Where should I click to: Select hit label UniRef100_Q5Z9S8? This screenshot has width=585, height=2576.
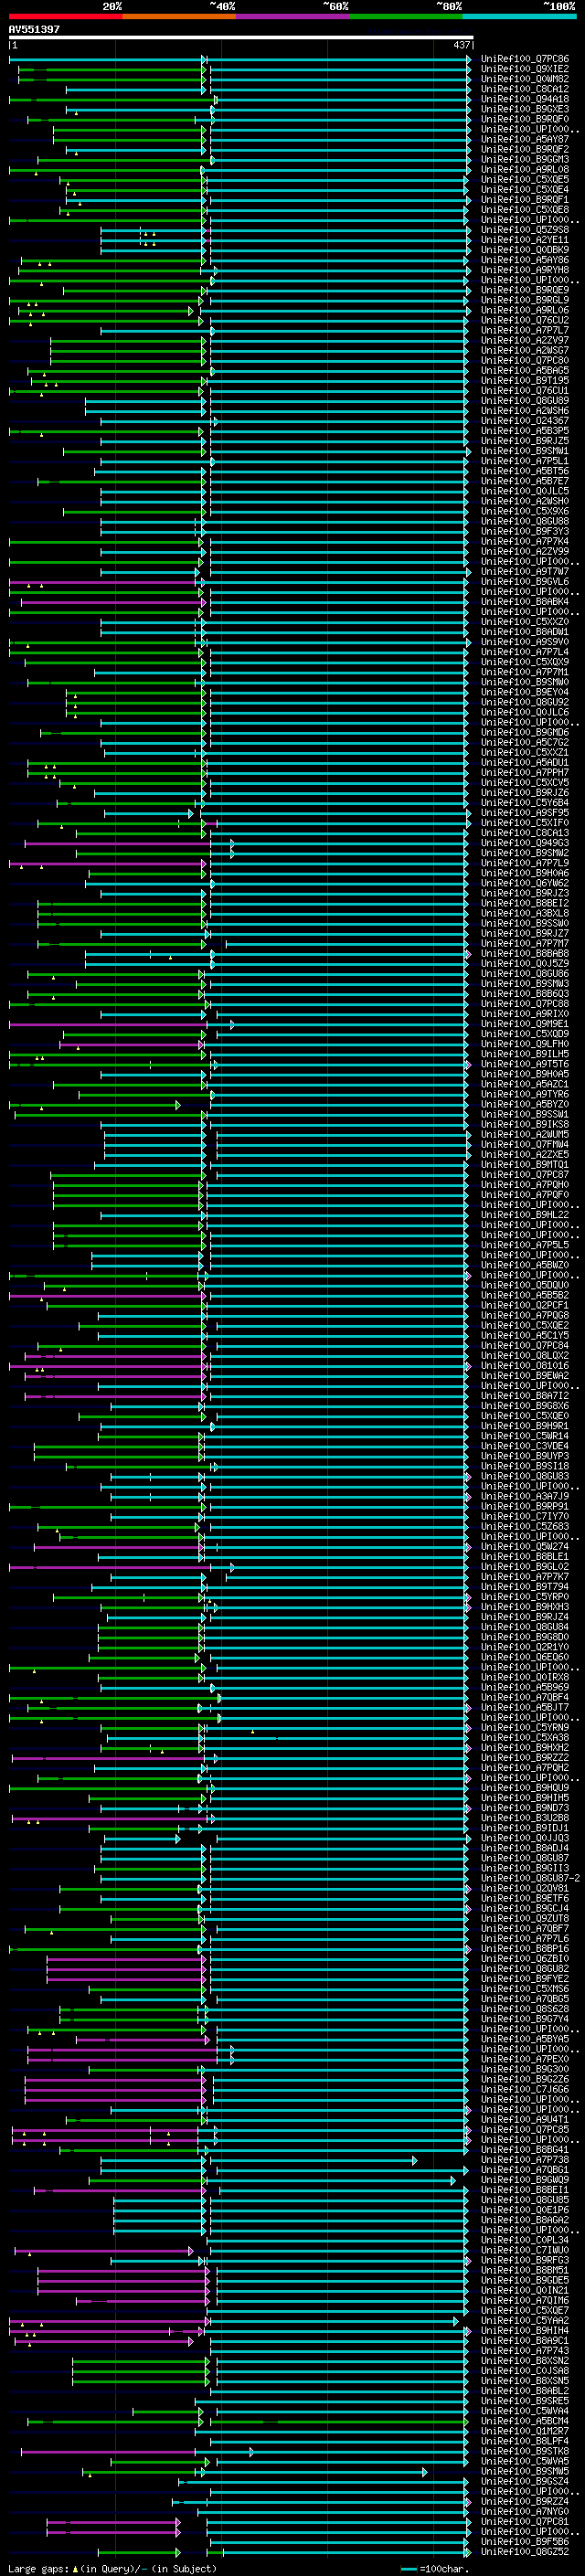pyautogui.click(x=525, y=230)
